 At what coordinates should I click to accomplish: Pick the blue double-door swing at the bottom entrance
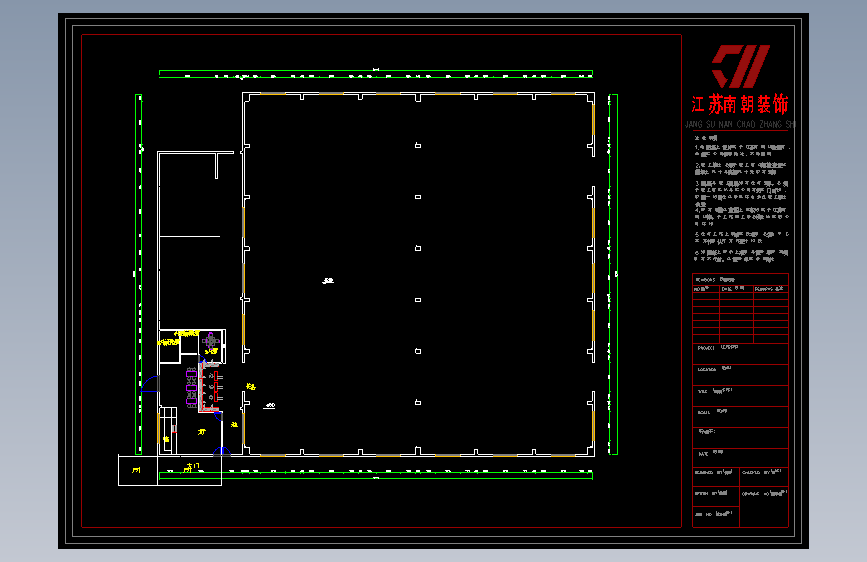(222, 451)
